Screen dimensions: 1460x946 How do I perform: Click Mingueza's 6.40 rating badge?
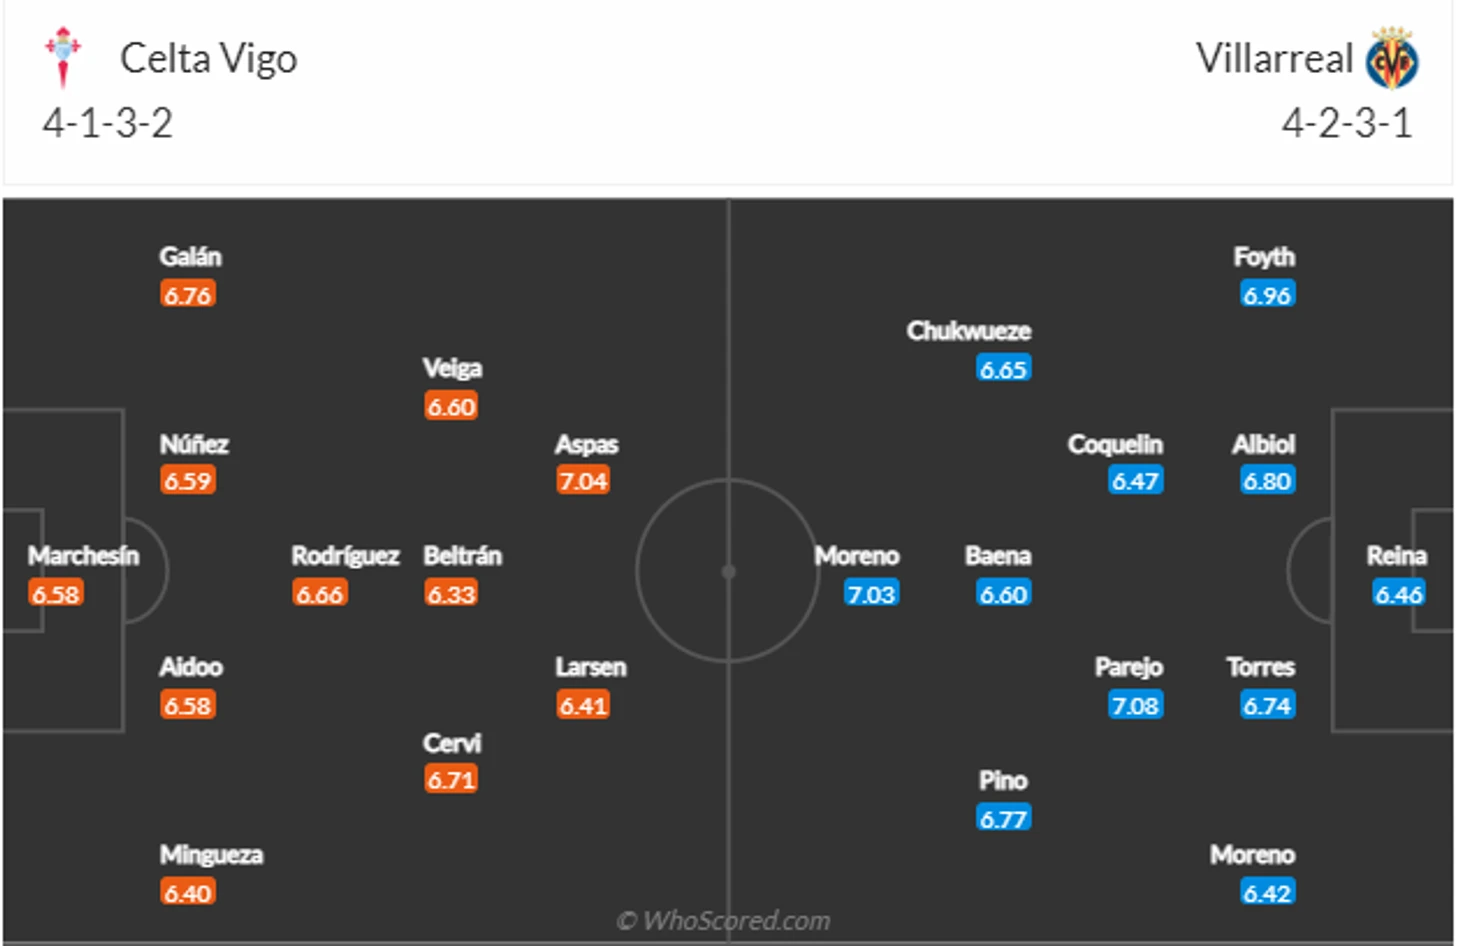188,893
